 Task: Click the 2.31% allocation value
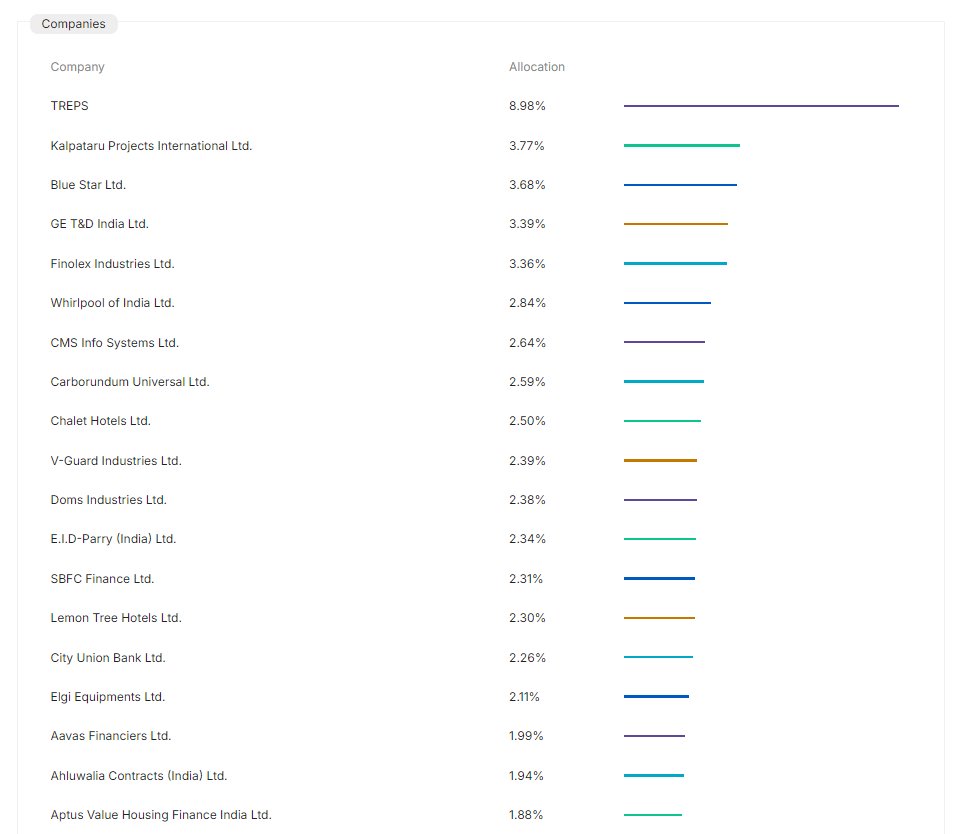coord(526,579)
